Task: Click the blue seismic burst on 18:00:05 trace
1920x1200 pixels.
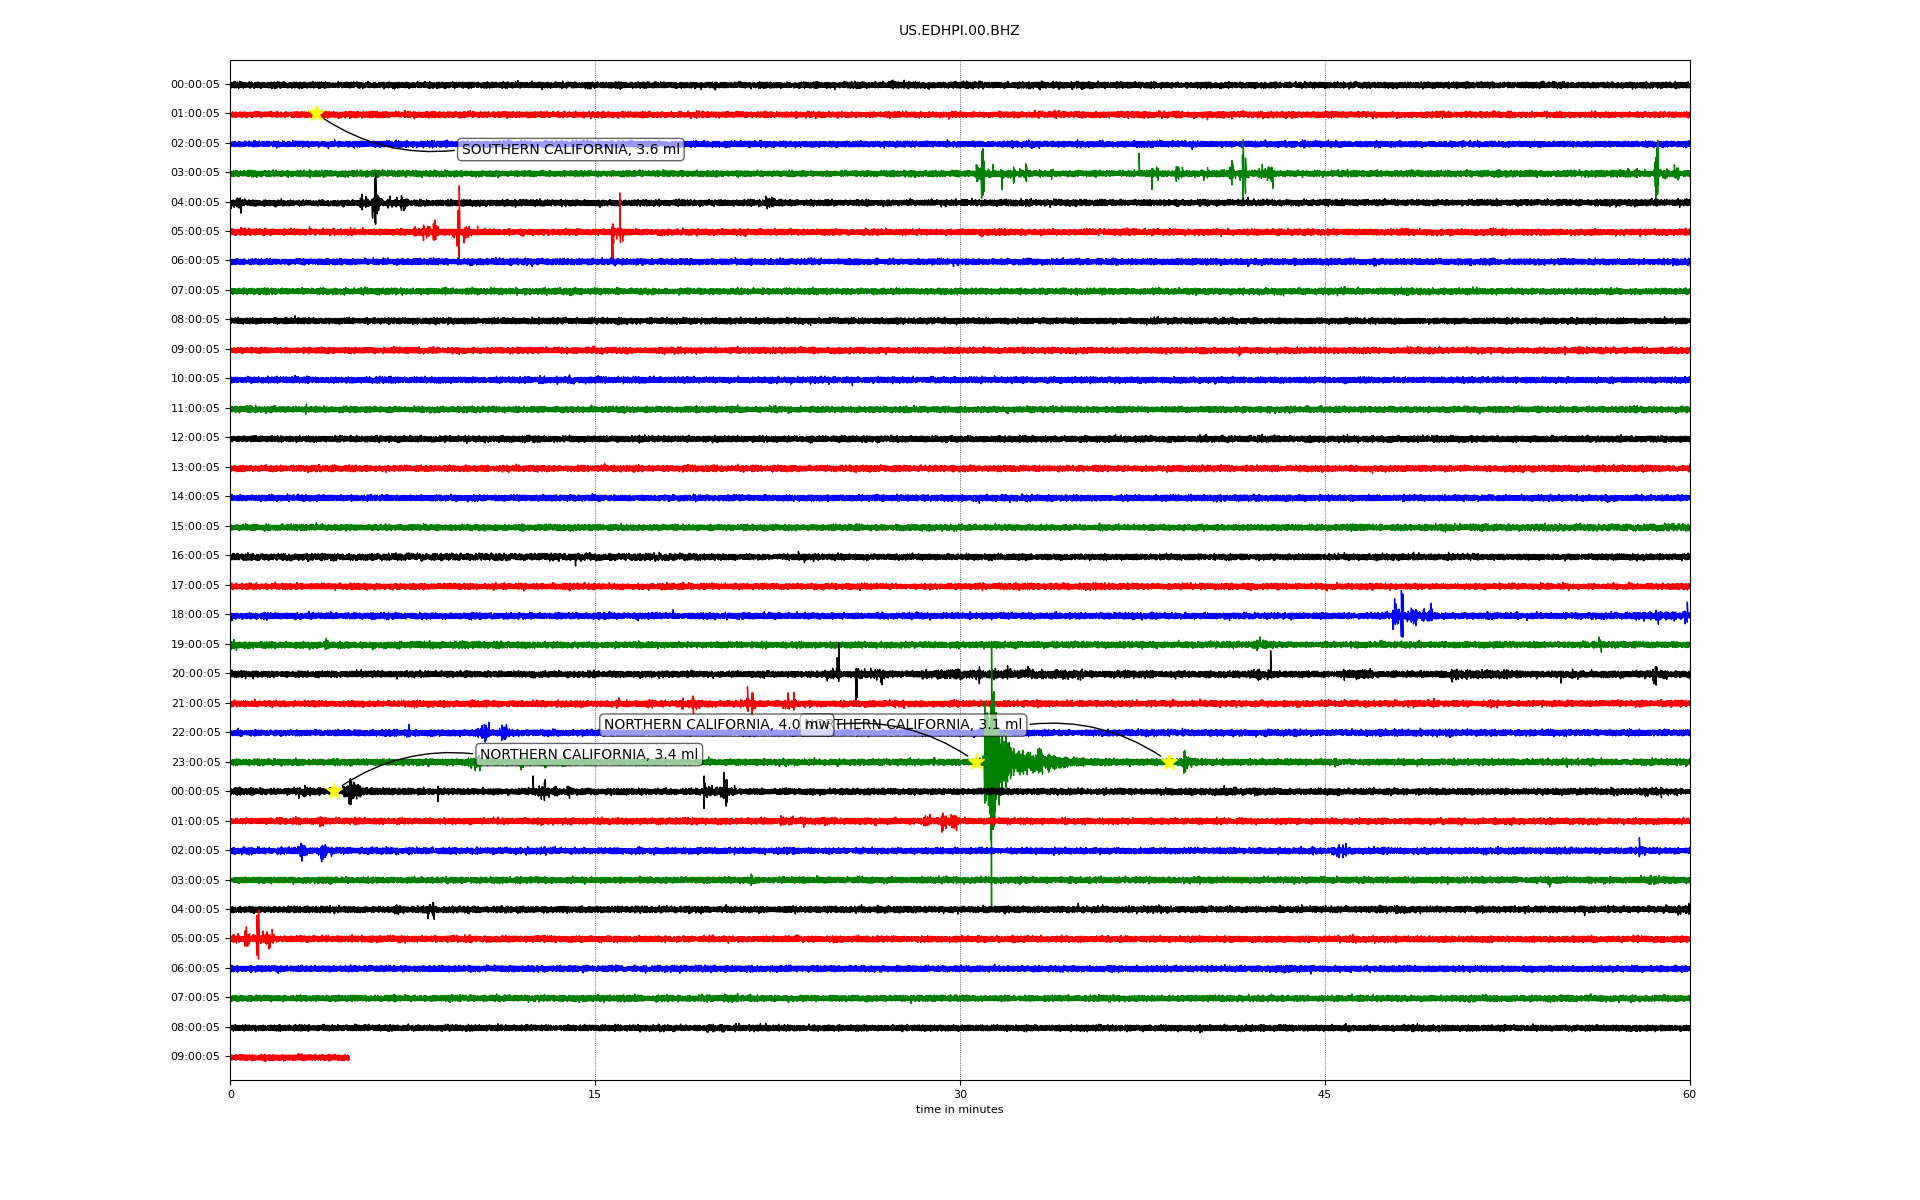Action: point(1402,614)
